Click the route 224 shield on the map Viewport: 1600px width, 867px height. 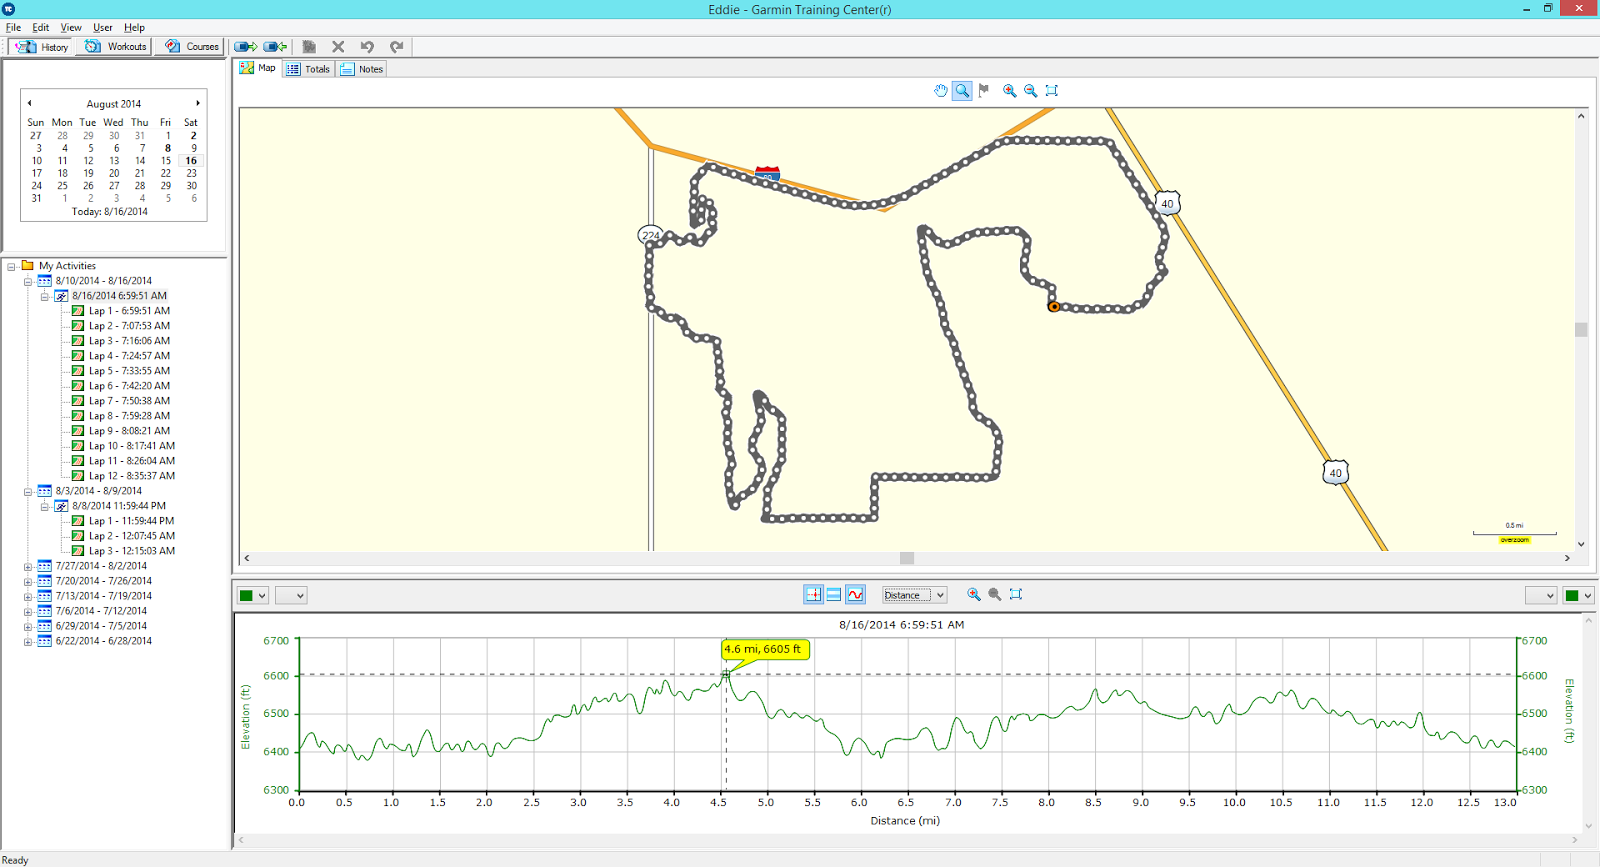click(651, 235)
